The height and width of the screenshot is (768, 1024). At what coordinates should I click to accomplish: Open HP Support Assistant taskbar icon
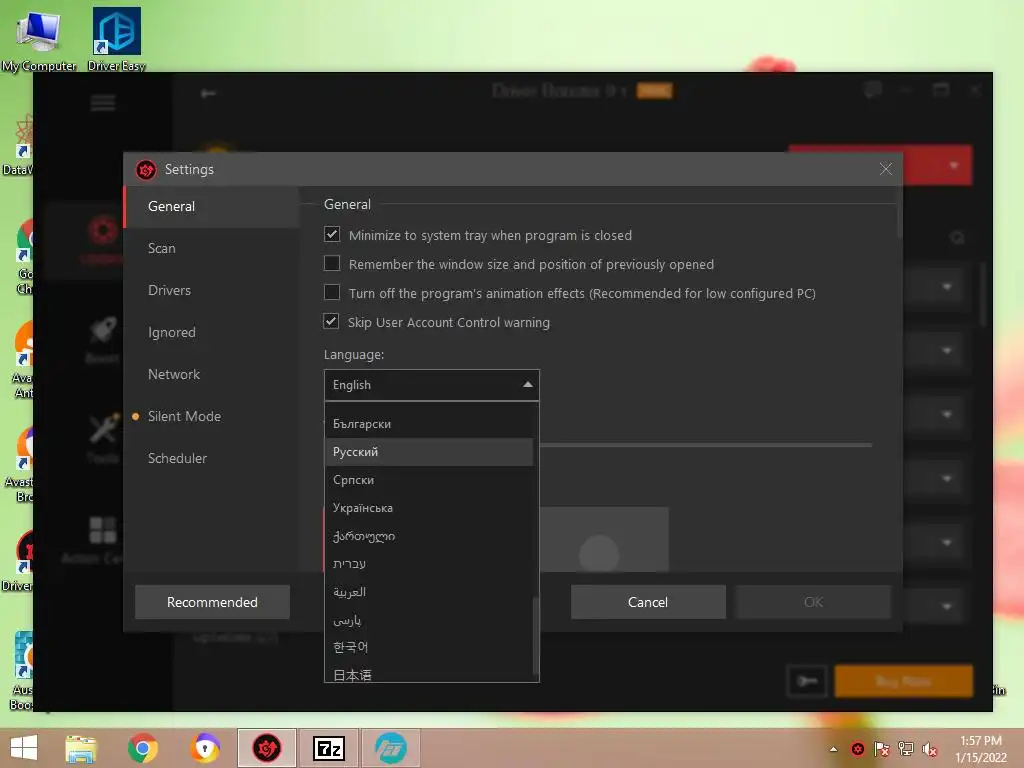[391, 748]
